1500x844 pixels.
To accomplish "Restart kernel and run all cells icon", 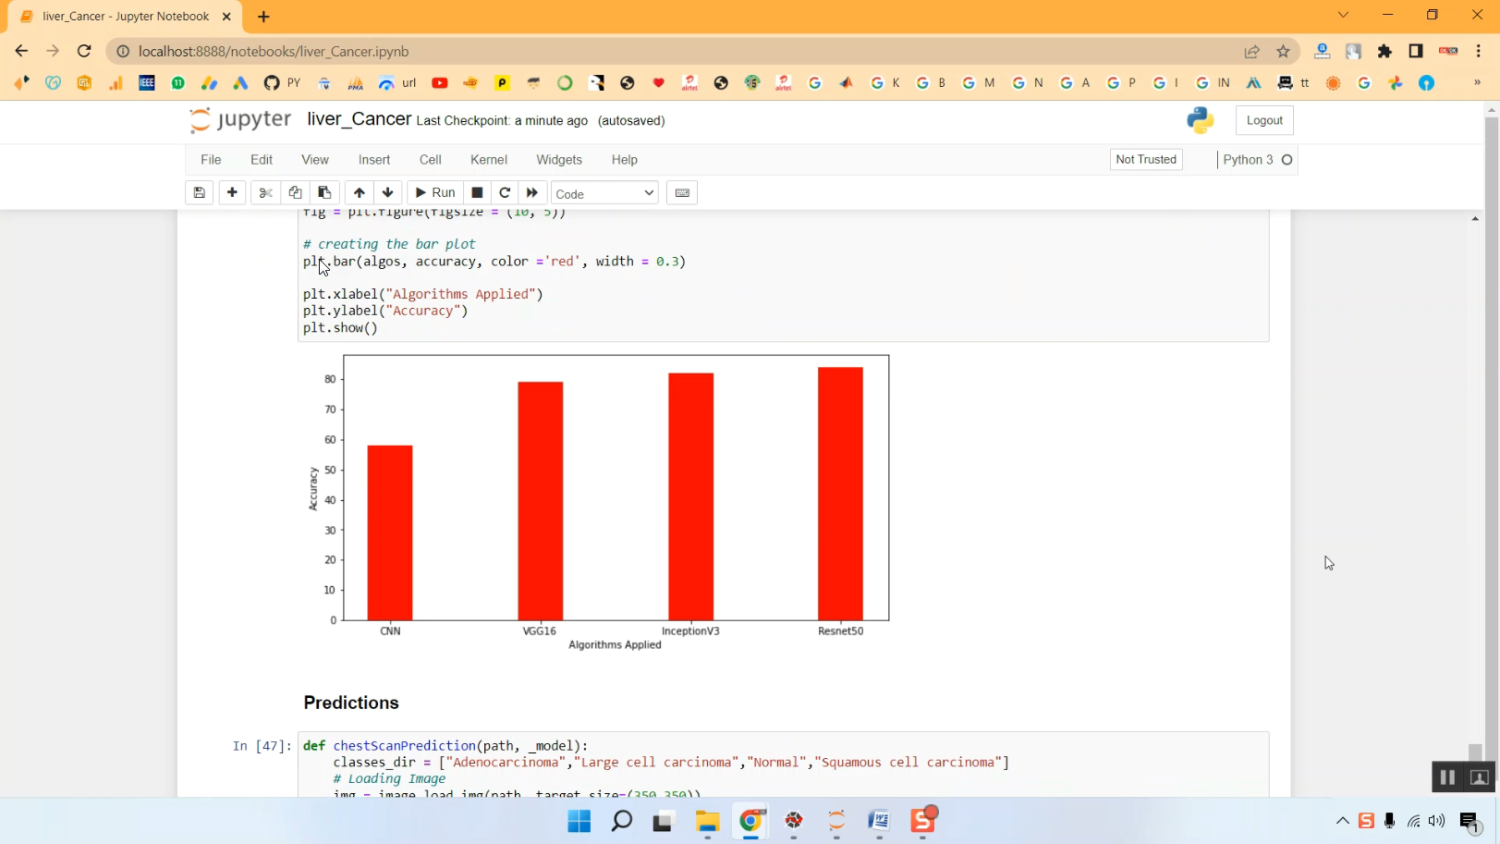I will pos(532,193).
